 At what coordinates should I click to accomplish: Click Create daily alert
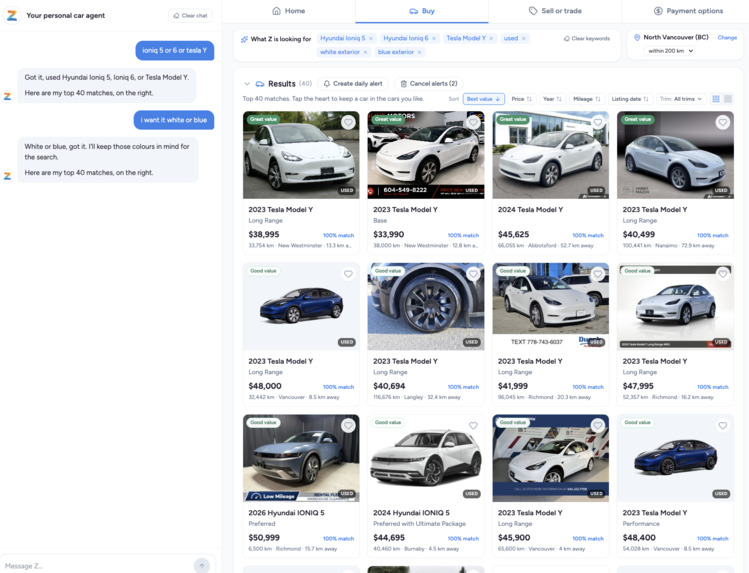pyautogui.click(x=353, y=84)
